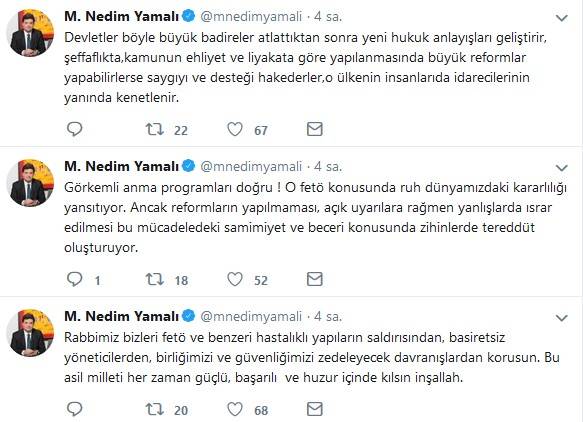The width and height of the screenshot is (583, 422).
Task: Open the '4 sa.' timestamp of third tweet
Action: click(328, 316)
